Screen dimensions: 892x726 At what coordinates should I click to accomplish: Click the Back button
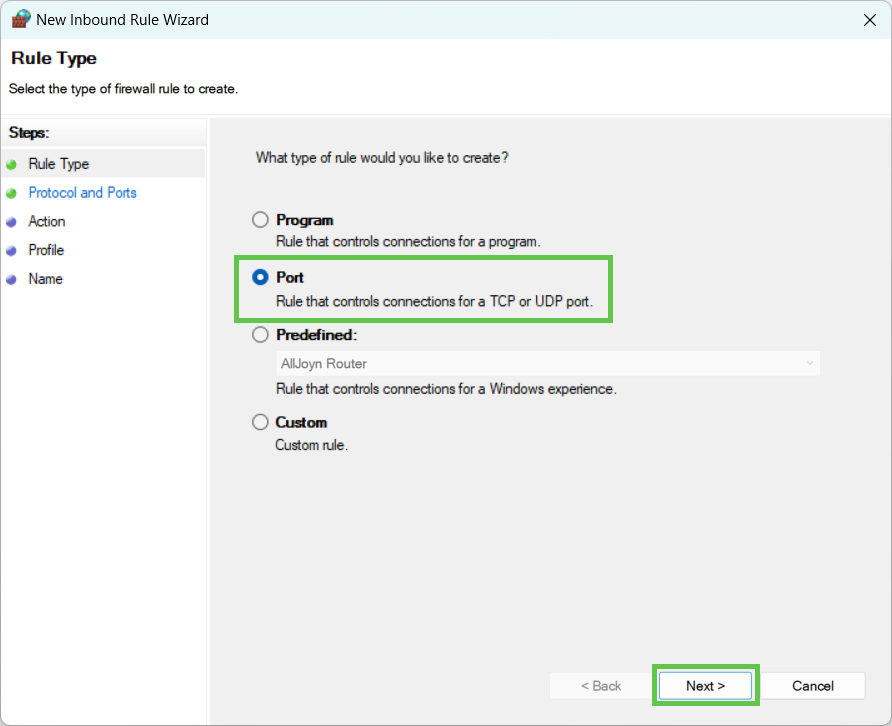tap(601, 686)
